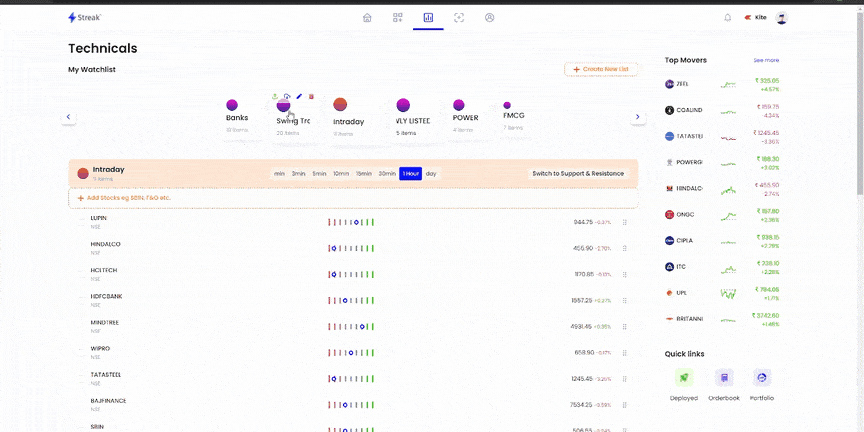This screenshot has height=432, width=864.
Task: Create a new watchlist
Action: (601, 69)
